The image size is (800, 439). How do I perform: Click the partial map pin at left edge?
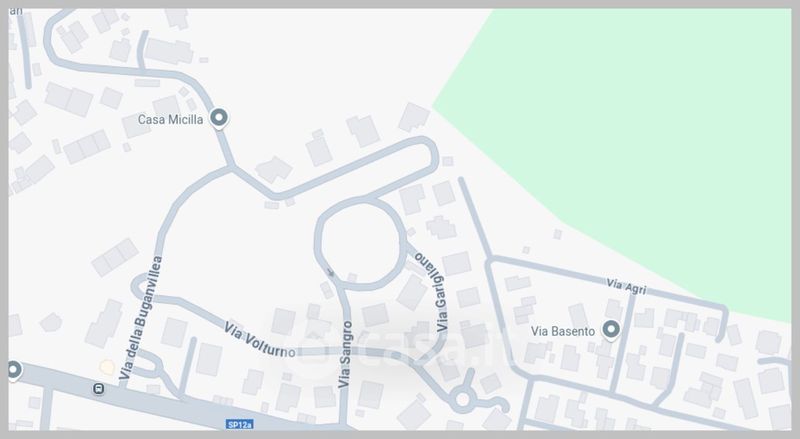[14, 370]
